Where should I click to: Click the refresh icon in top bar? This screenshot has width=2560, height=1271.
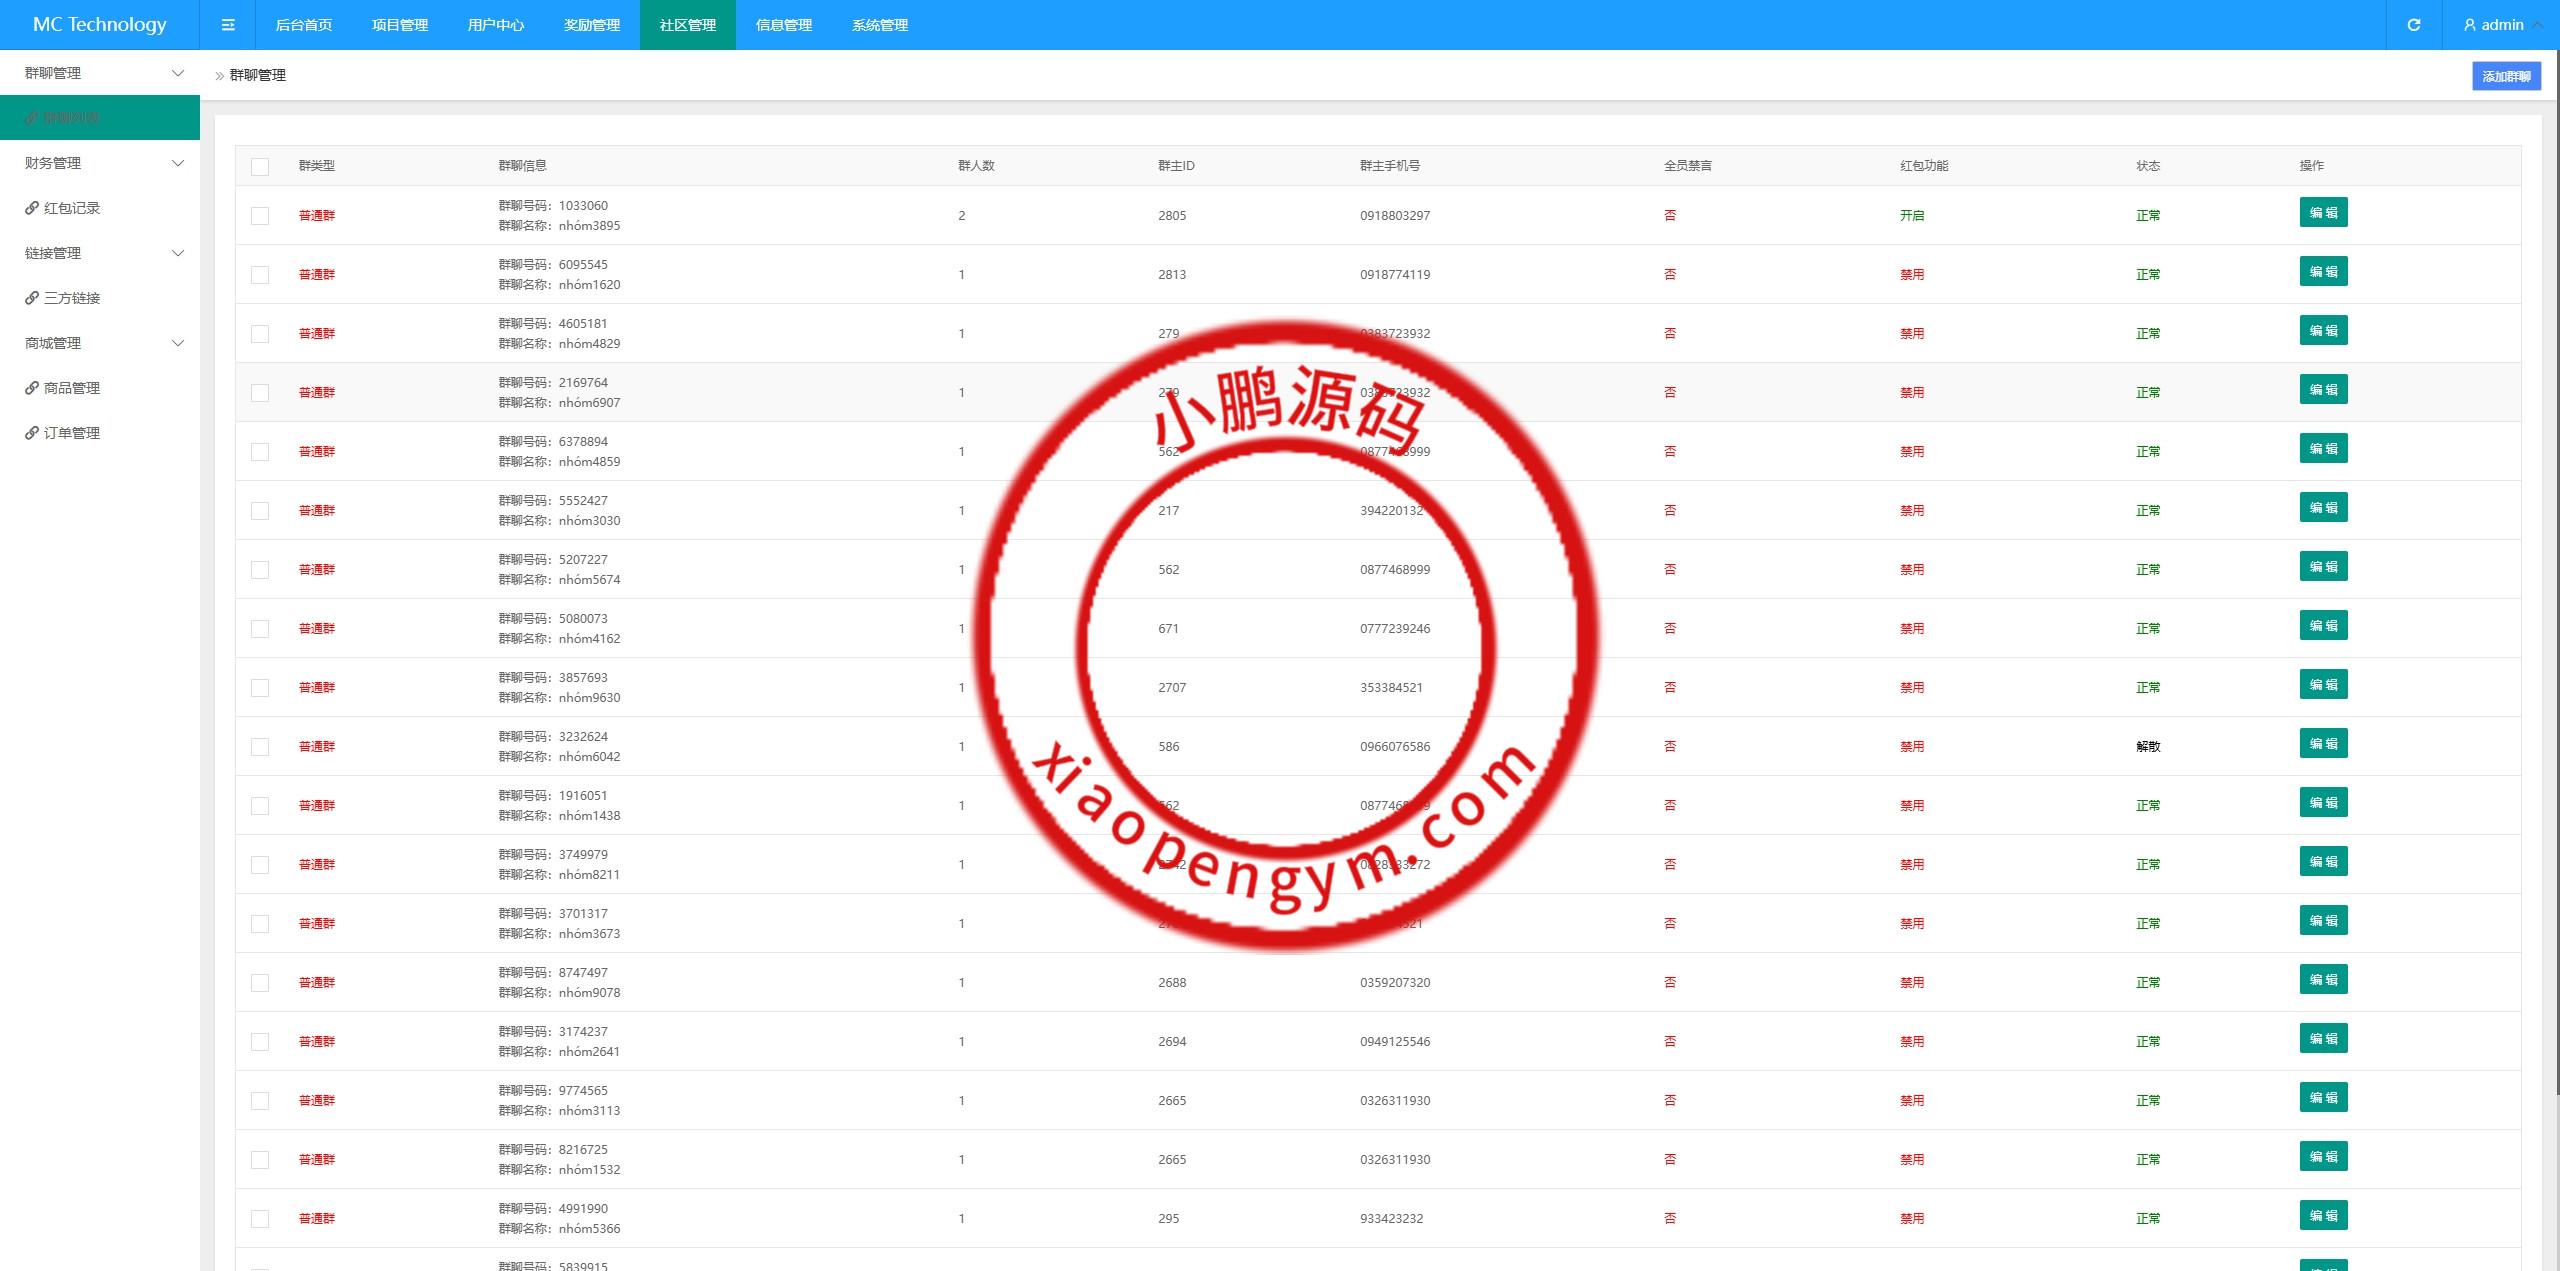(x=2414, y=25)
